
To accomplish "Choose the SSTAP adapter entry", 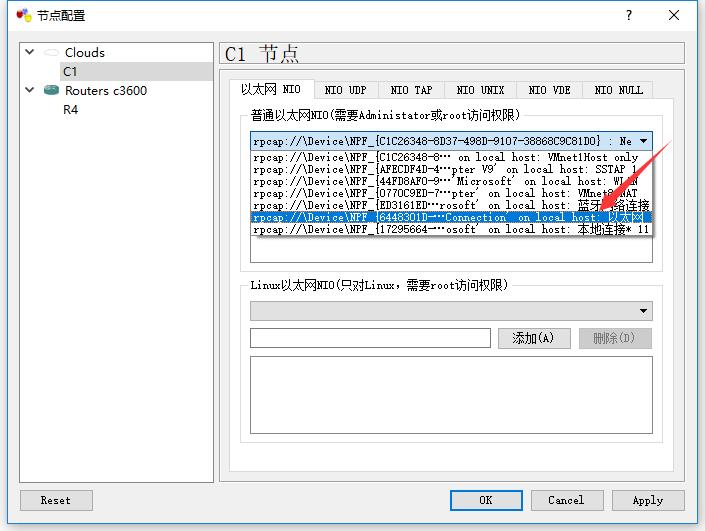I will [451, 170].
